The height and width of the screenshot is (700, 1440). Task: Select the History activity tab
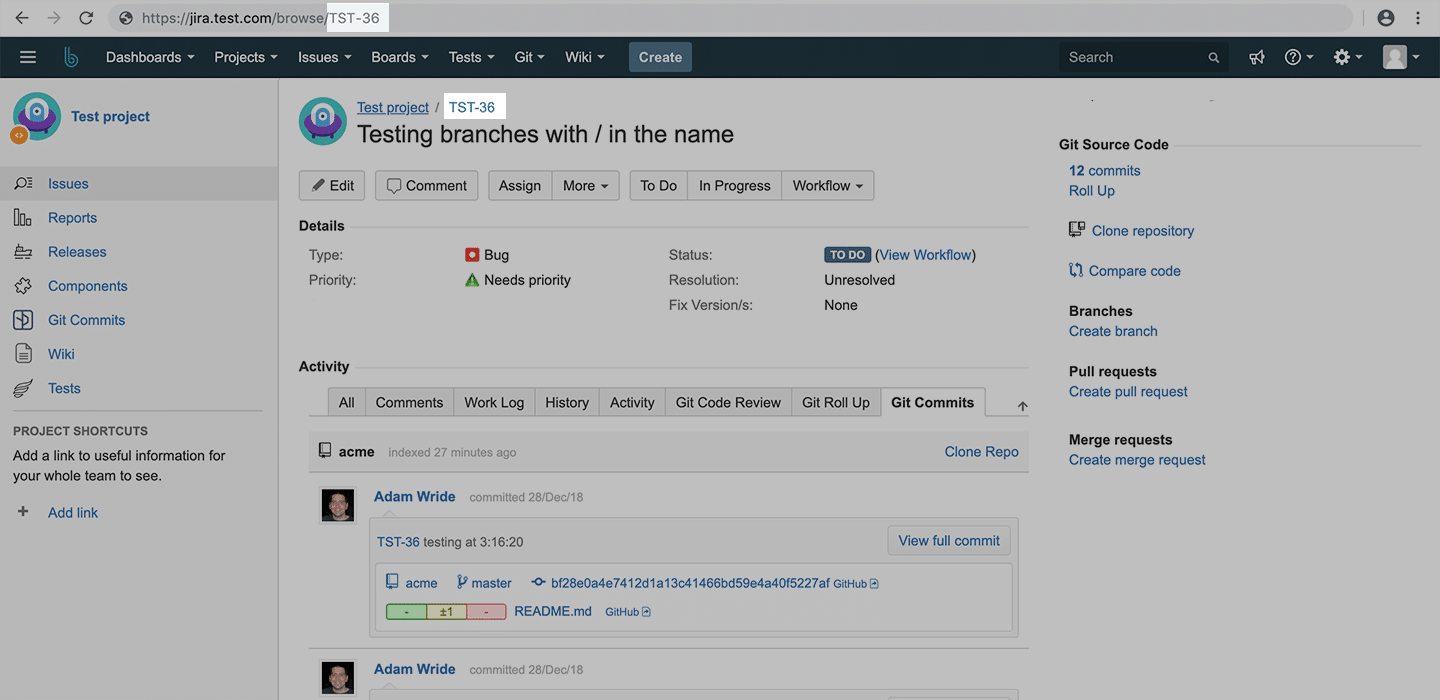coord(567,402)
